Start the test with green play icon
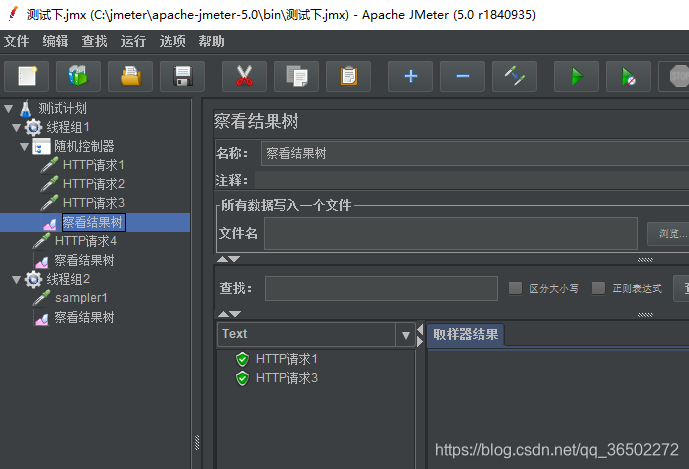The width and height of the screenshot is (689, 469). (x=577, y=76)
